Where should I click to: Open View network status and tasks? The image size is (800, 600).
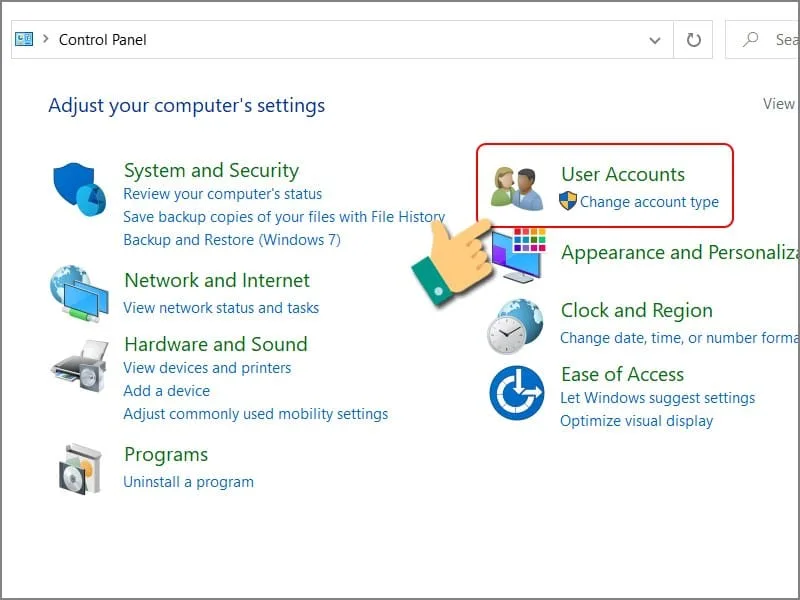(x=221, y=308)
